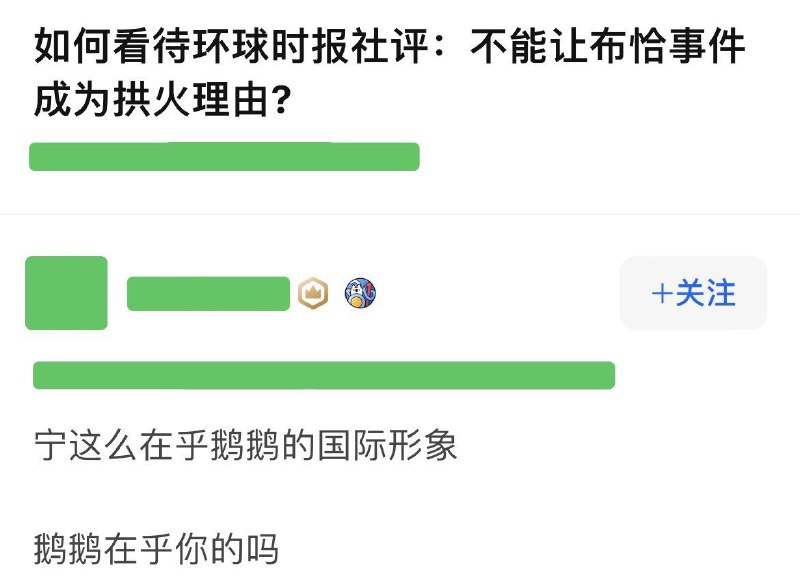Tap the +关注 follow button
Screen dimensions: 800x585
point(693,293)
